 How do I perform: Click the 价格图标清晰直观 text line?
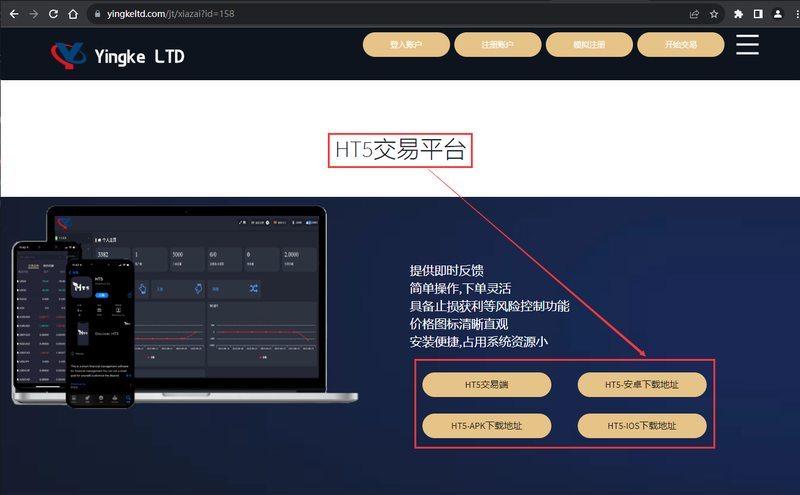pos(459,324)
